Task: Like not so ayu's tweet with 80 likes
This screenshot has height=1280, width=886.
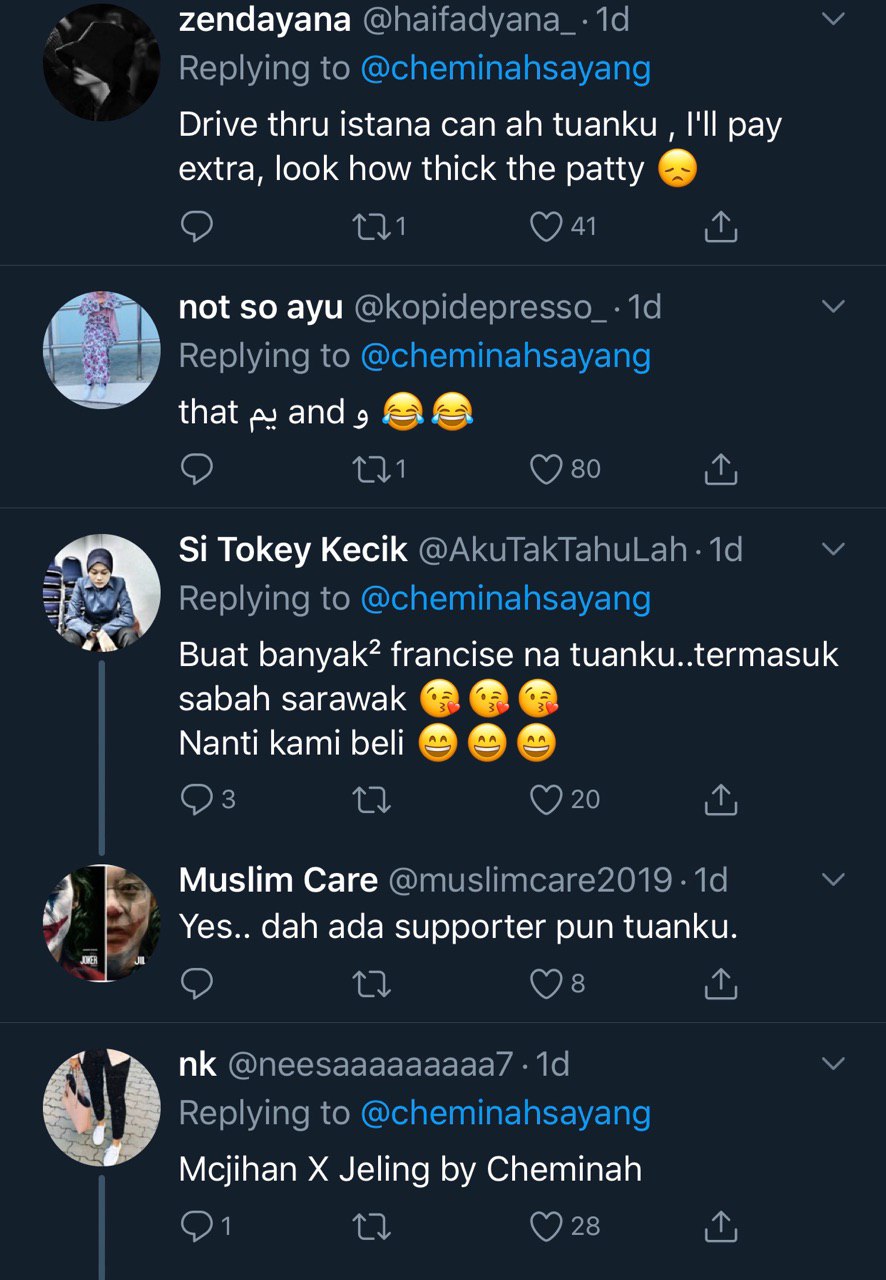Action: click(x=546, y=469)
